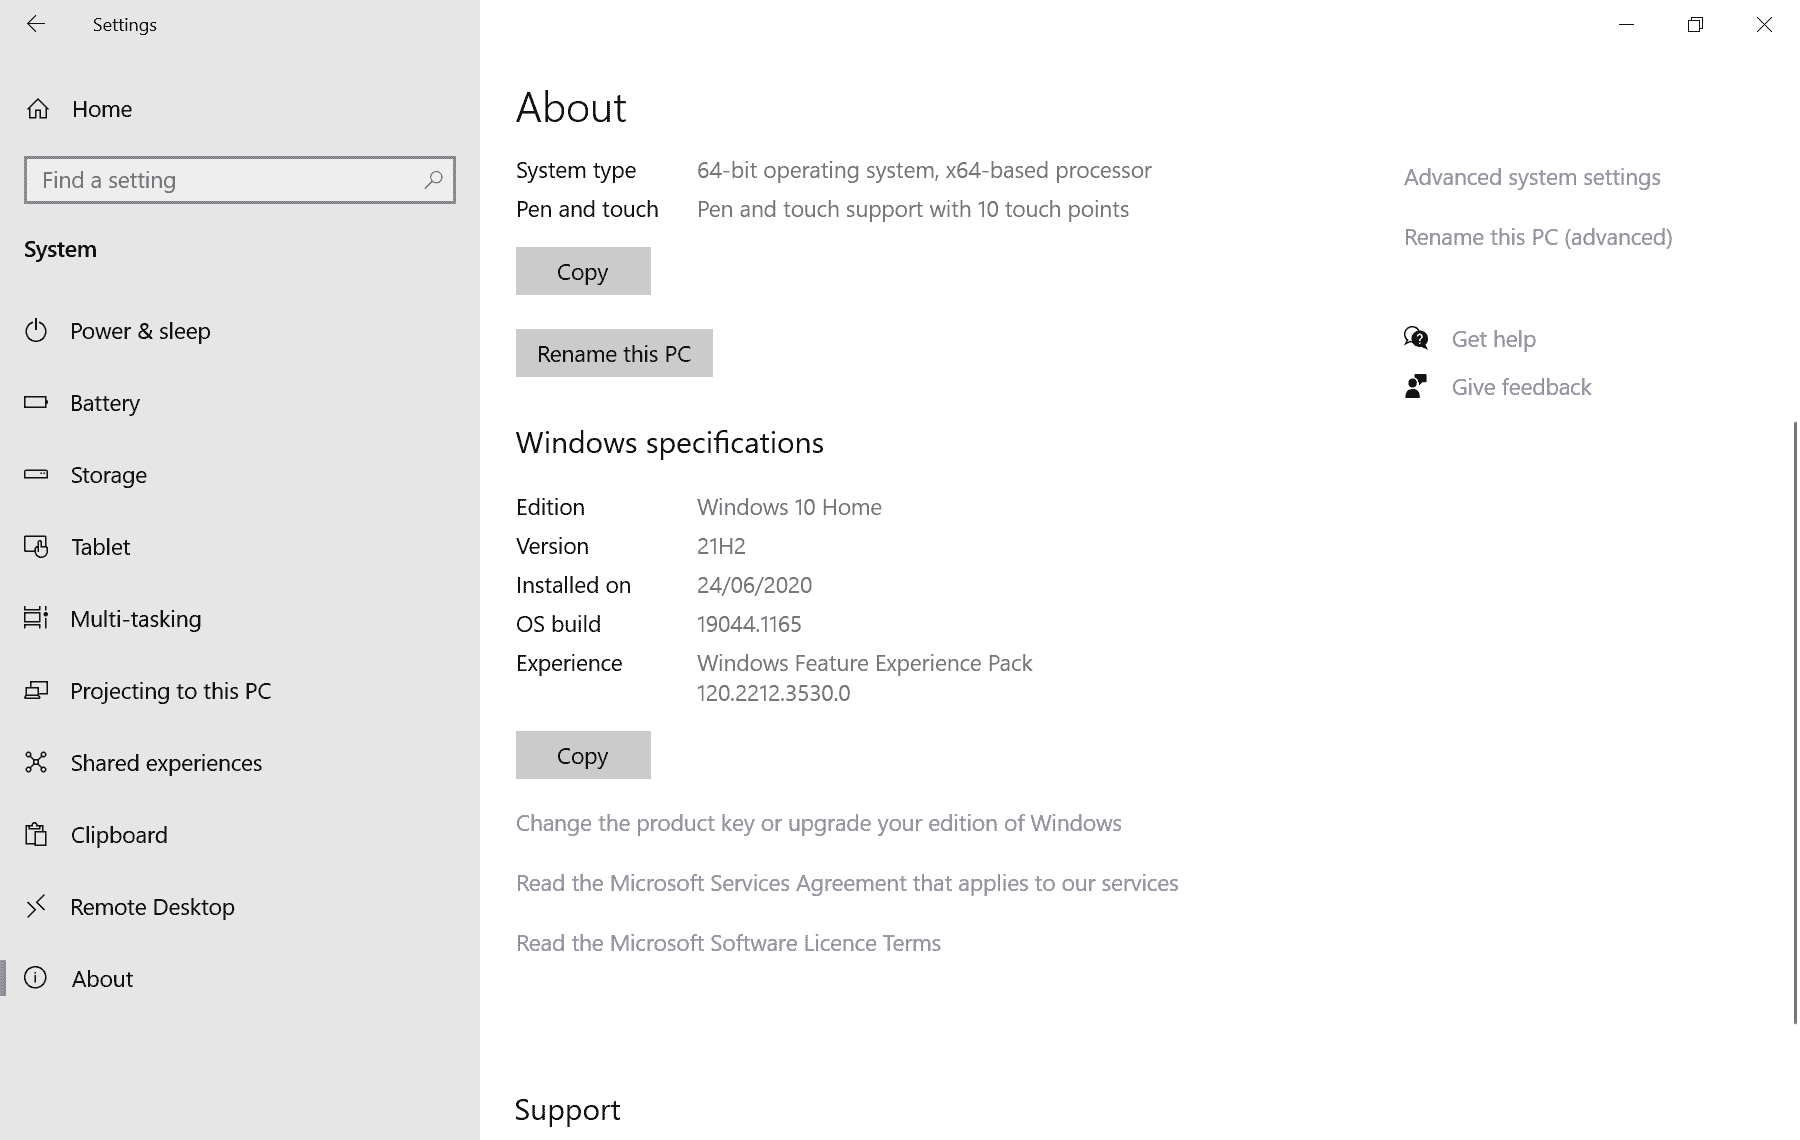
Task: Click the Get help speech-bubble icon
Action: [1415, 338]
